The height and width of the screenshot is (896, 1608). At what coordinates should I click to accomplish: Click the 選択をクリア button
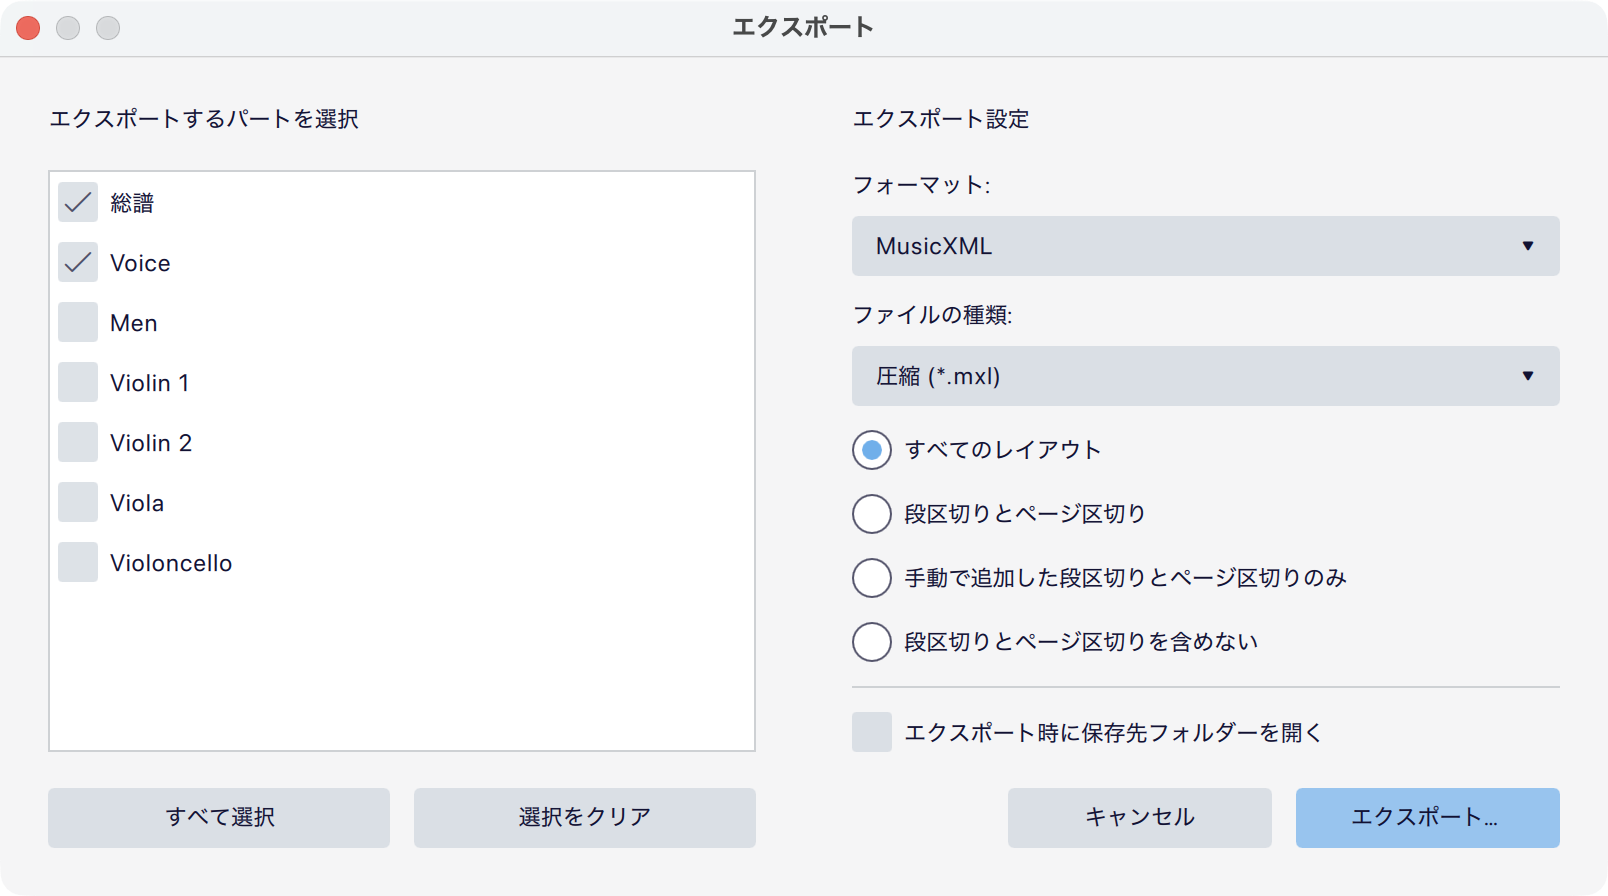585,818
